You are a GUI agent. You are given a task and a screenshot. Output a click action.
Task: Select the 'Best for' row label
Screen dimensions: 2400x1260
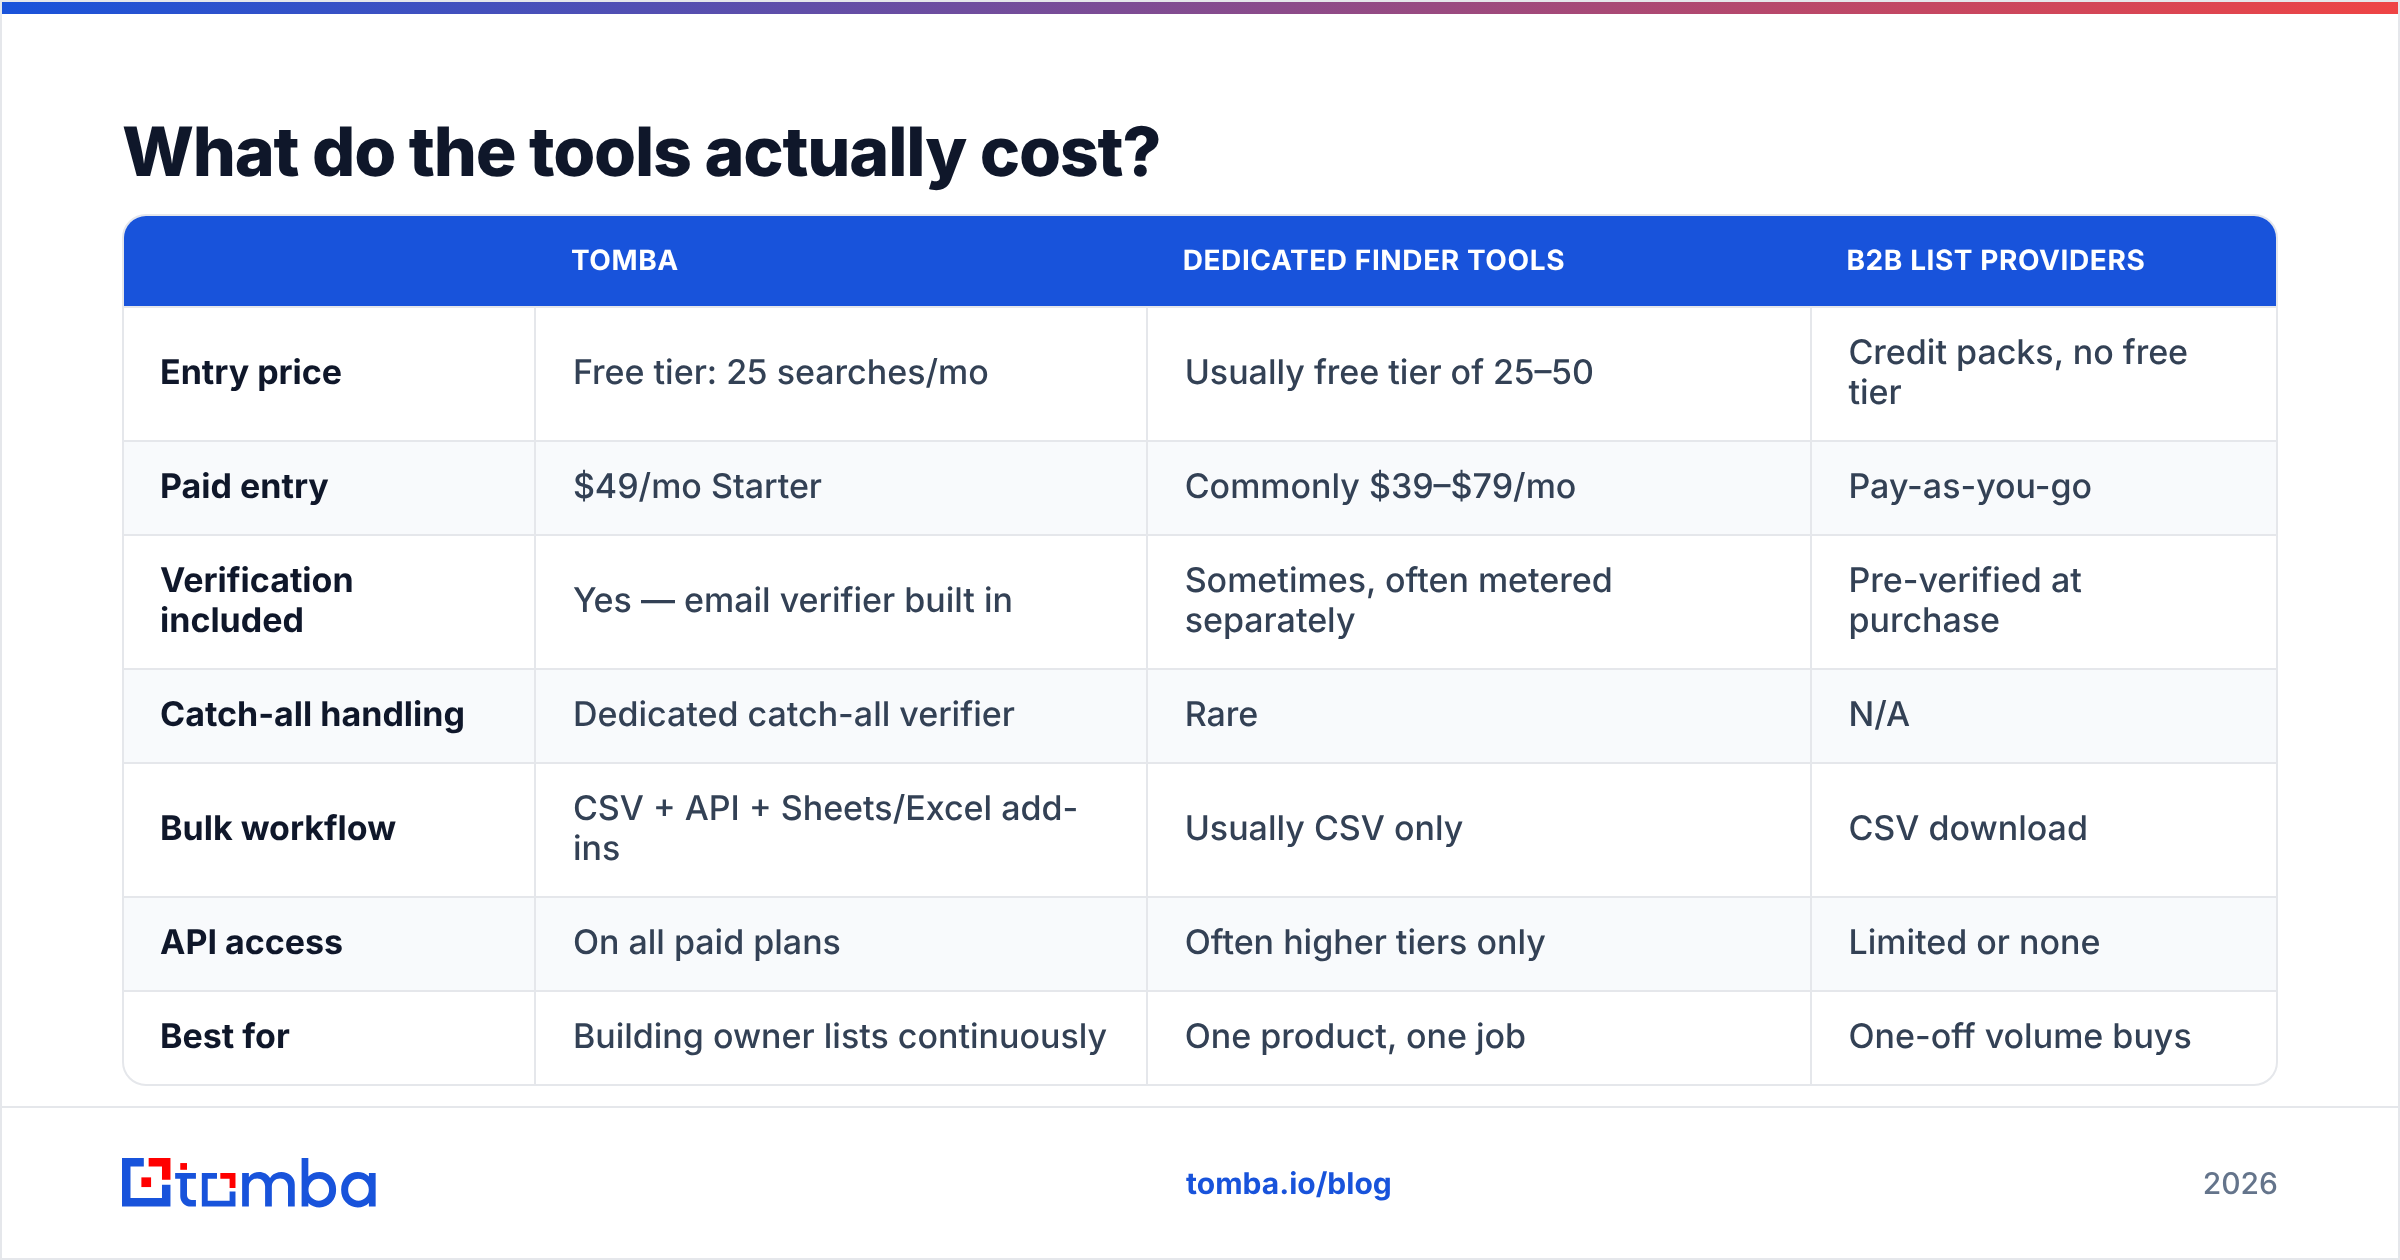[x=225, y=1037]
